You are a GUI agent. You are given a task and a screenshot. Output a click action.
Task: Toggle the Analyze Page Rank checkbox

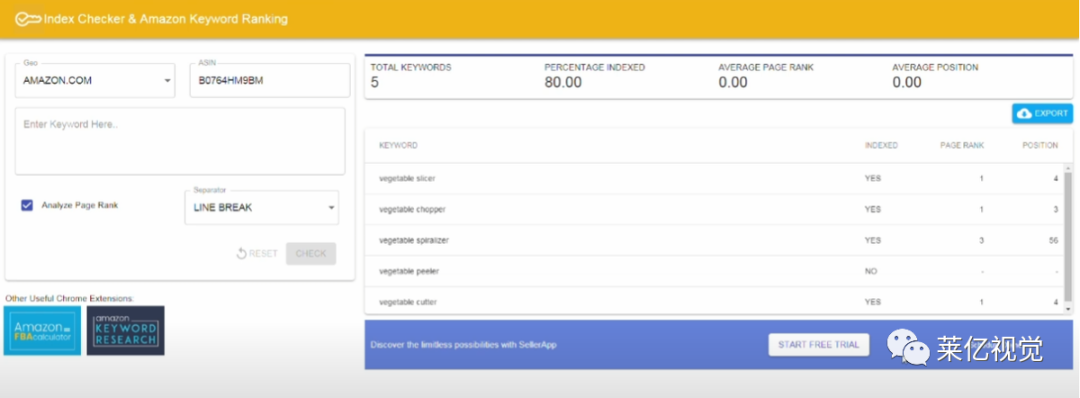click(27, 205)
